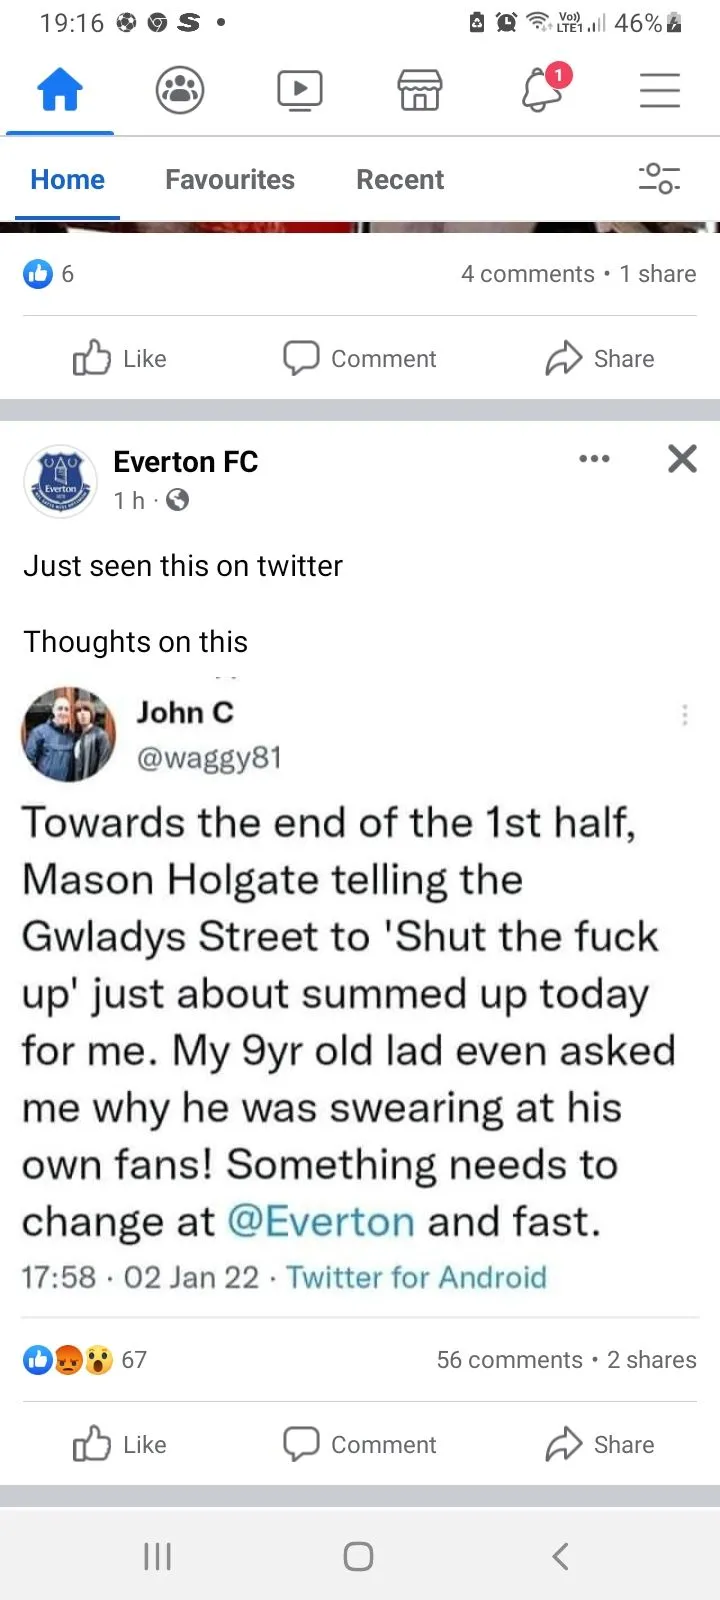Tap the Everton FC crest avatar
This screenshot has height=1600, width=720.
tap(60, 481)
